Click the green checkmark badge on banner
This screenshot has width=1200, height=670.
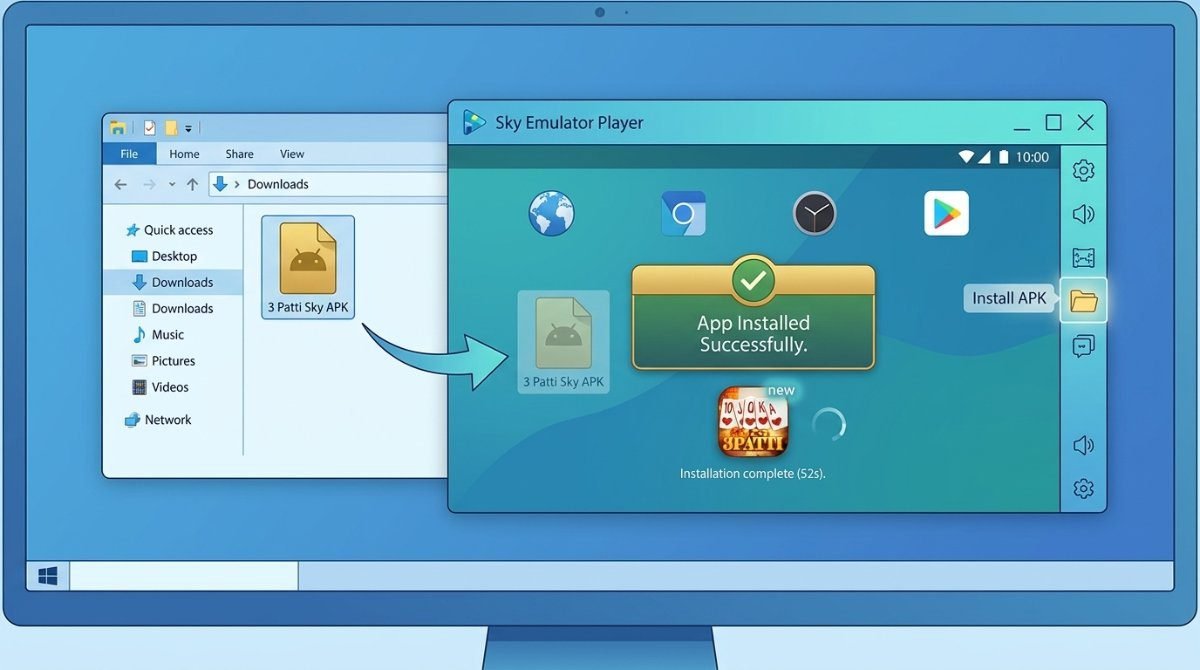tap(753, 280)
